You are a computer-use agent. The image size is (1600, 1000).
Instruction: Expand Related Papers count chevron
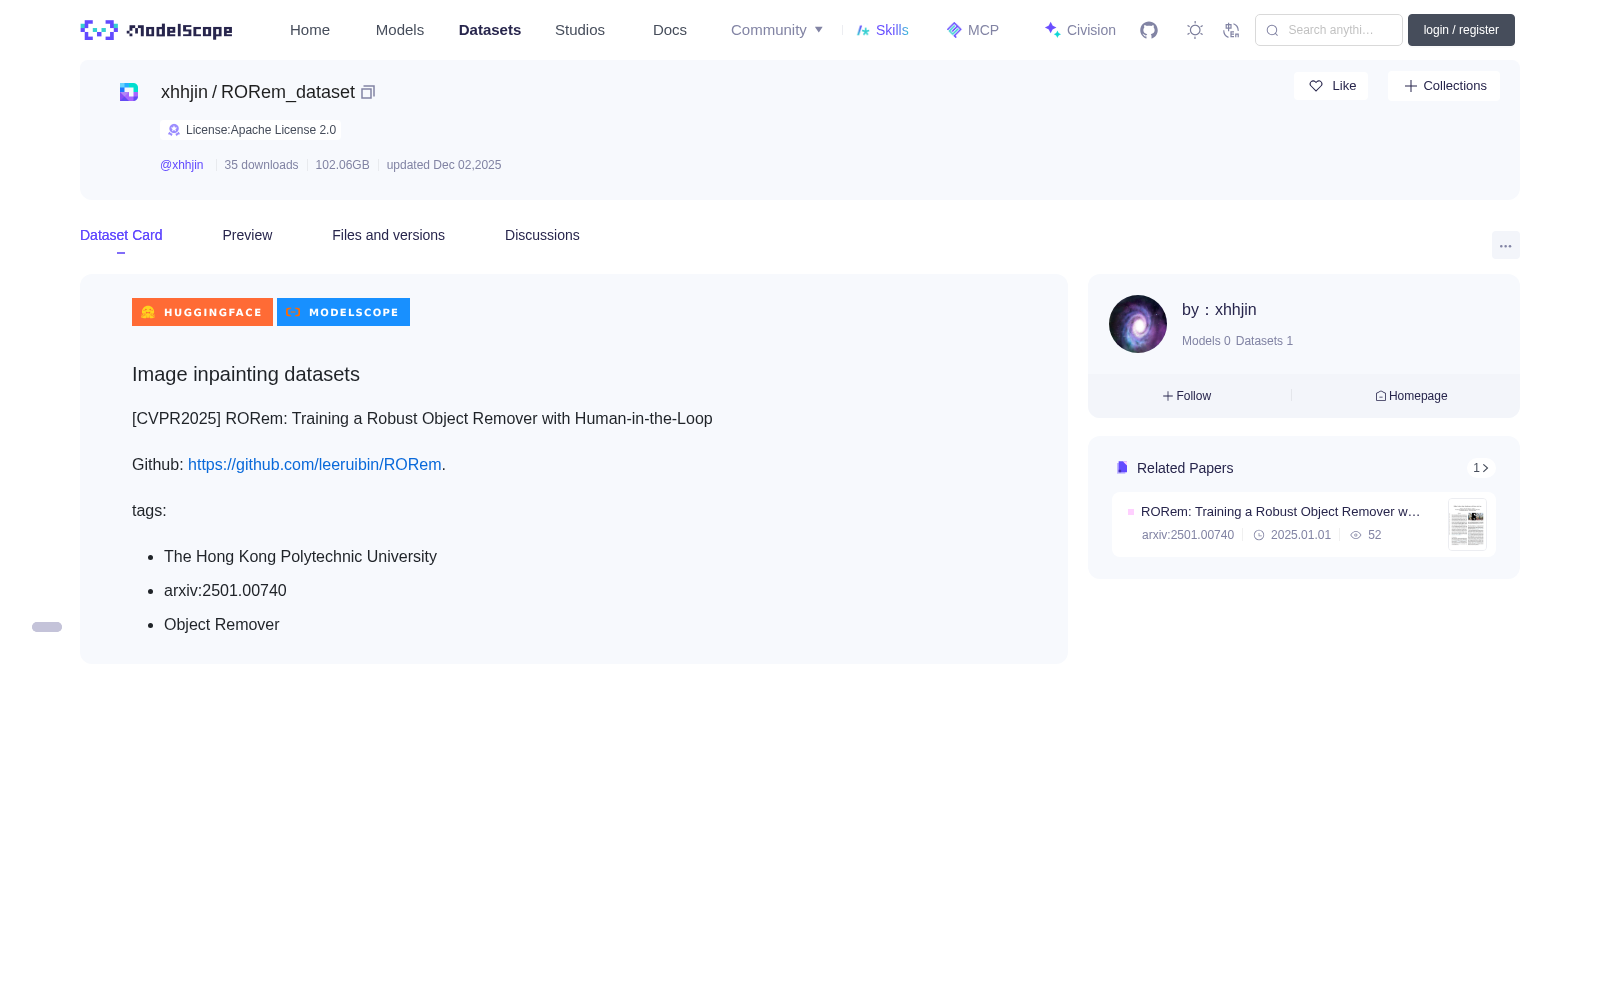point(1481,468)
